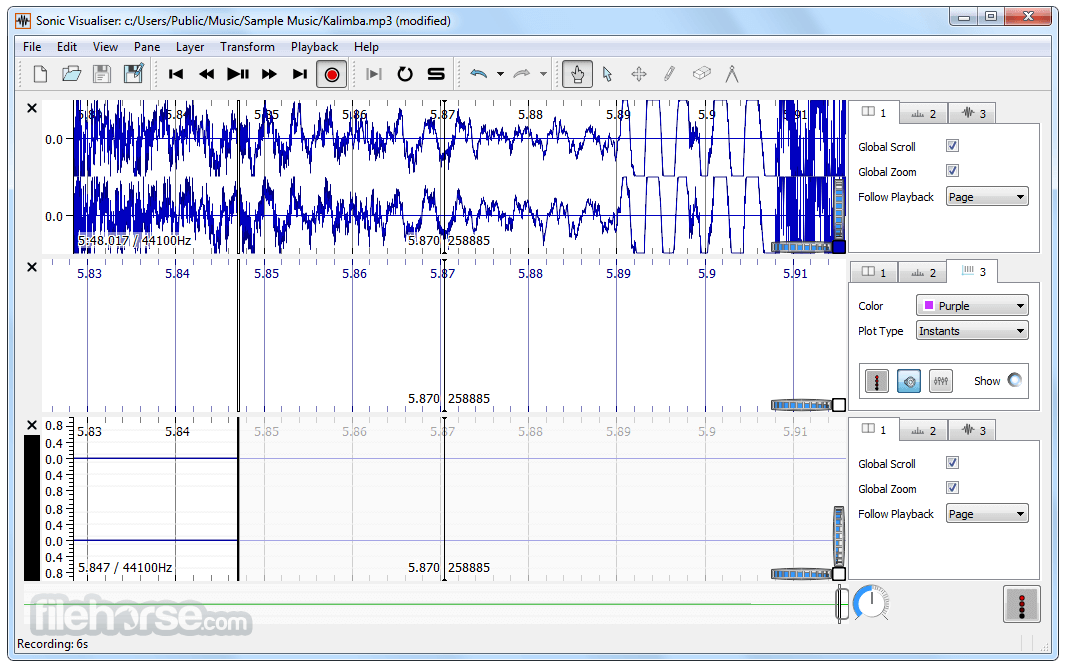Image resolution: width=1066 pixels, height=666 pixels.
Task: Open the playback parameters mixer icon
Action: point(941,381)
